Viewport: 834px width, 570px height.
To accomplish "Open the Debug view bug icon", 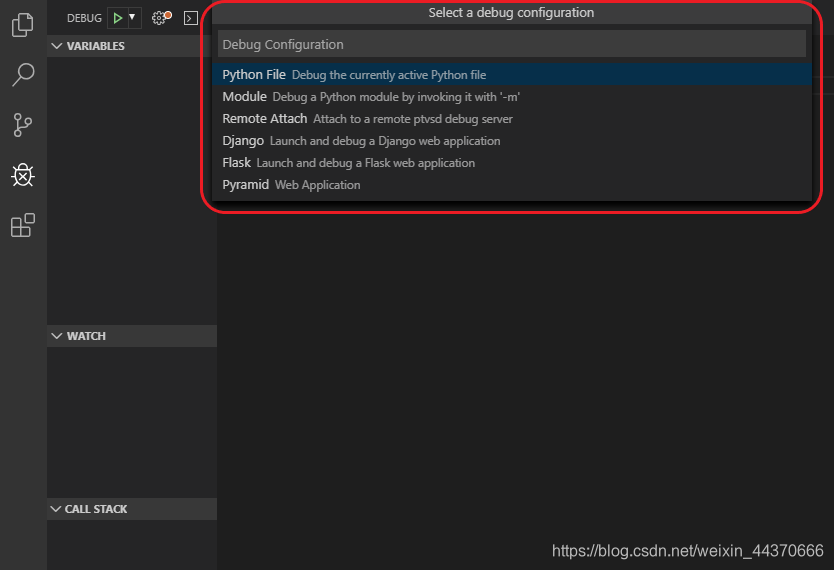I will (23, 175).
